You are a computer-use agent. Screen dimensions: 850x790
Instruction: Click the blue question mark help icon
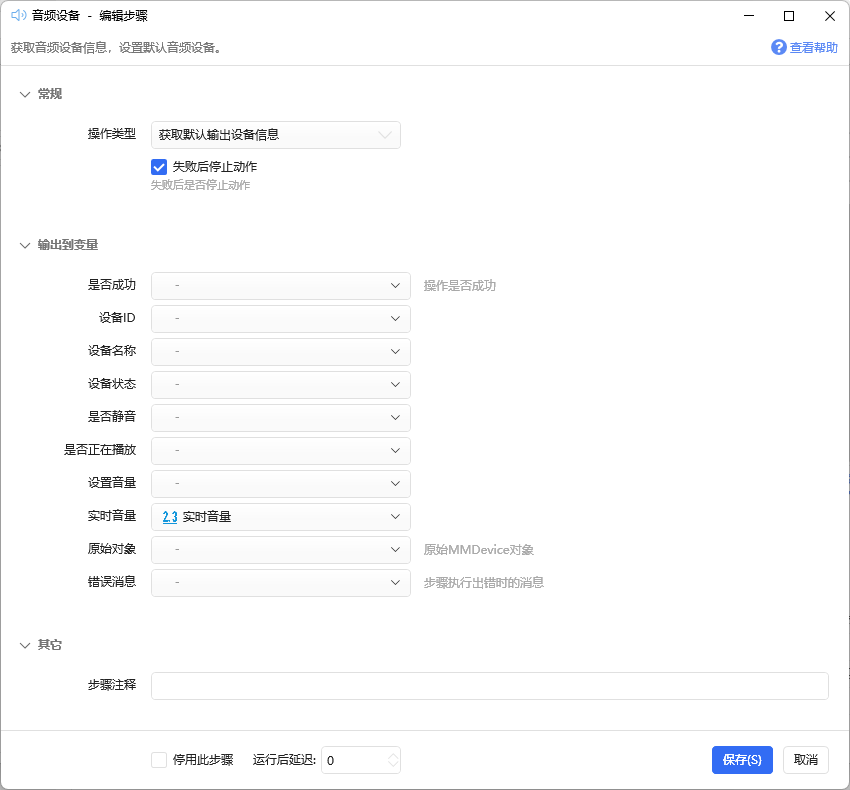778,48
